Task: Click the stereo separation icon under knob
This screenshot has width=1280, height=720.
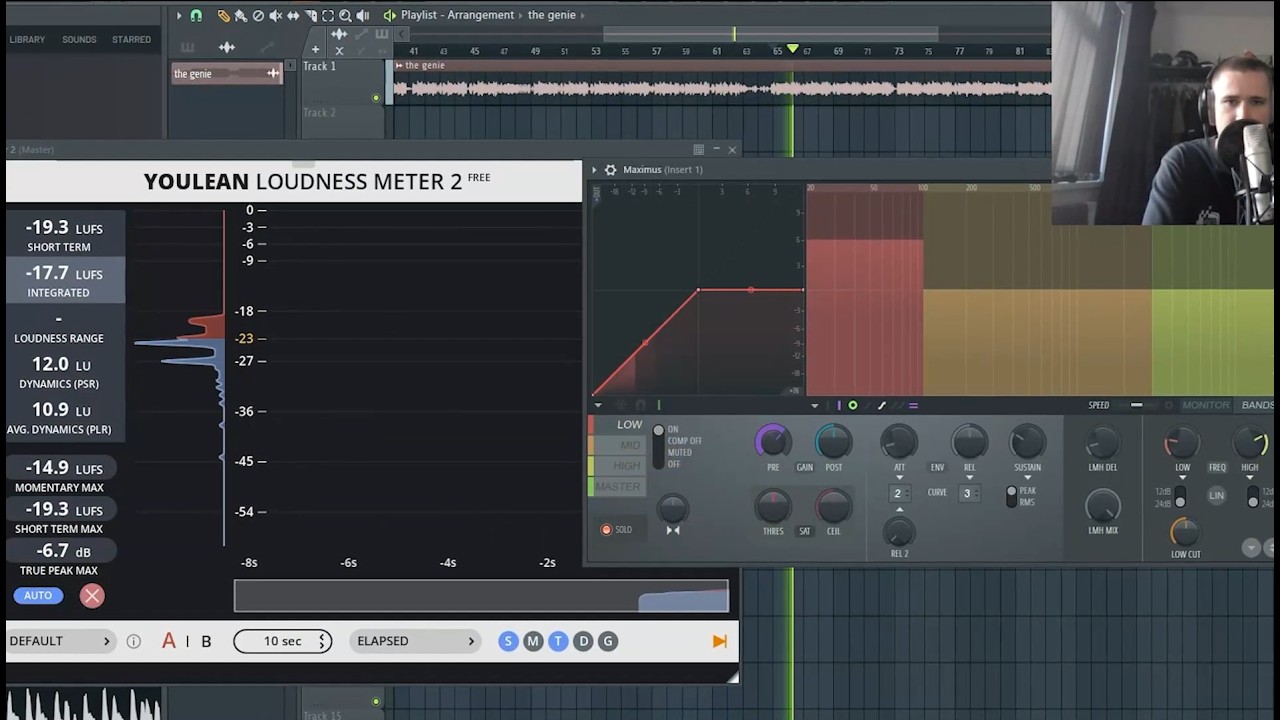Action: (673, 530)
